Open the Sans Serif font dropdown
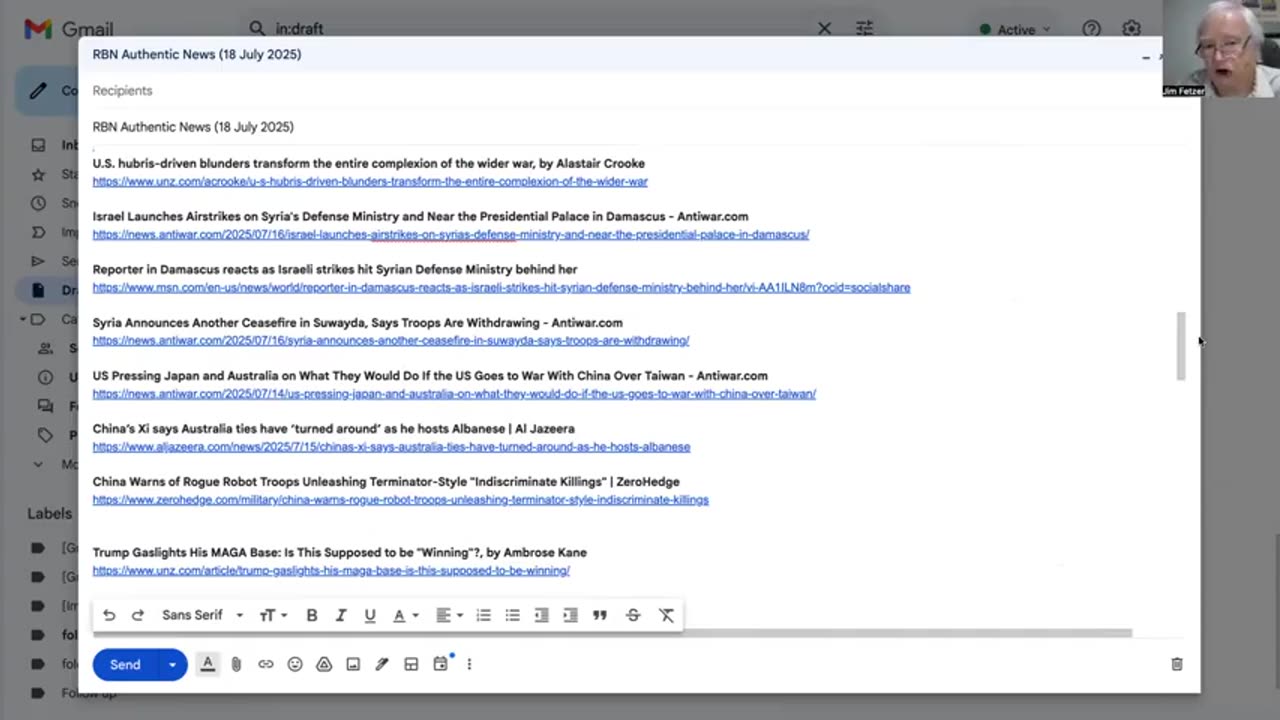Screen dimensions: 1280x720 tap(202, 615)
